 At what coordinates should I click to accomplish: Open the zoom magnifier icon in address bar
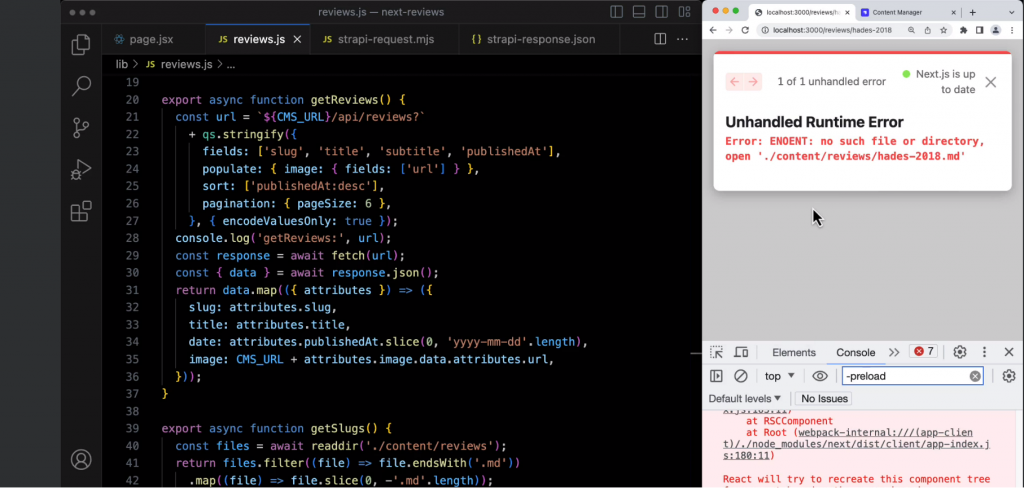click(912, 30)
